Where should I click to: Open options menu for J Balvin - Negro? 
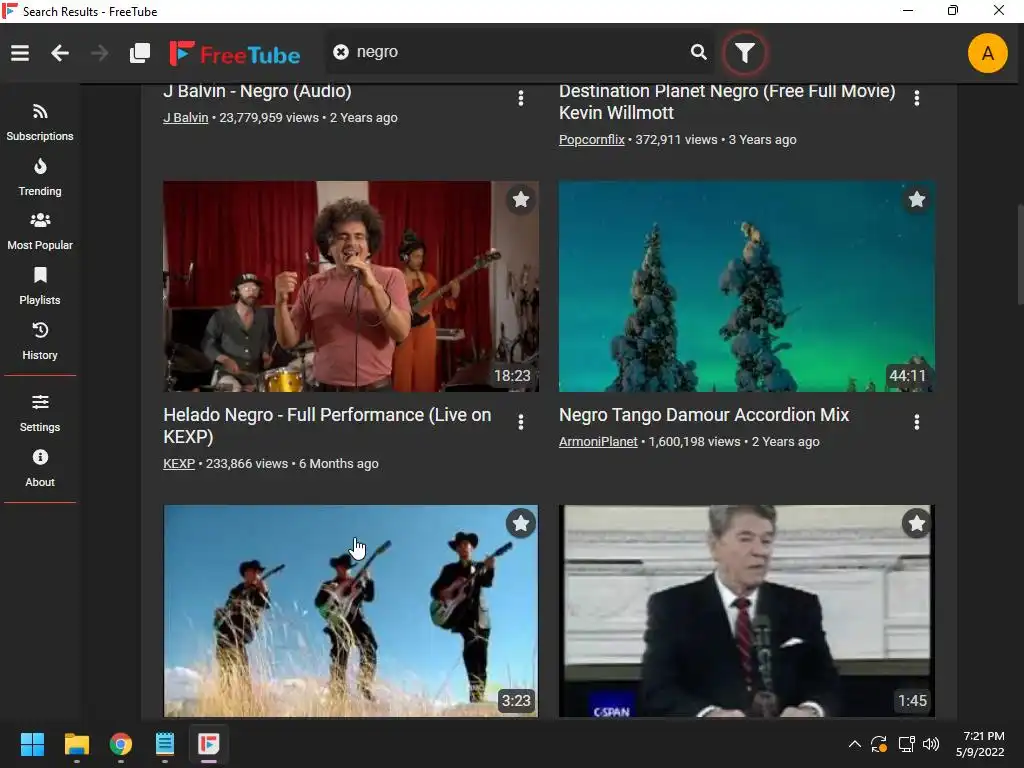point(520,98)
